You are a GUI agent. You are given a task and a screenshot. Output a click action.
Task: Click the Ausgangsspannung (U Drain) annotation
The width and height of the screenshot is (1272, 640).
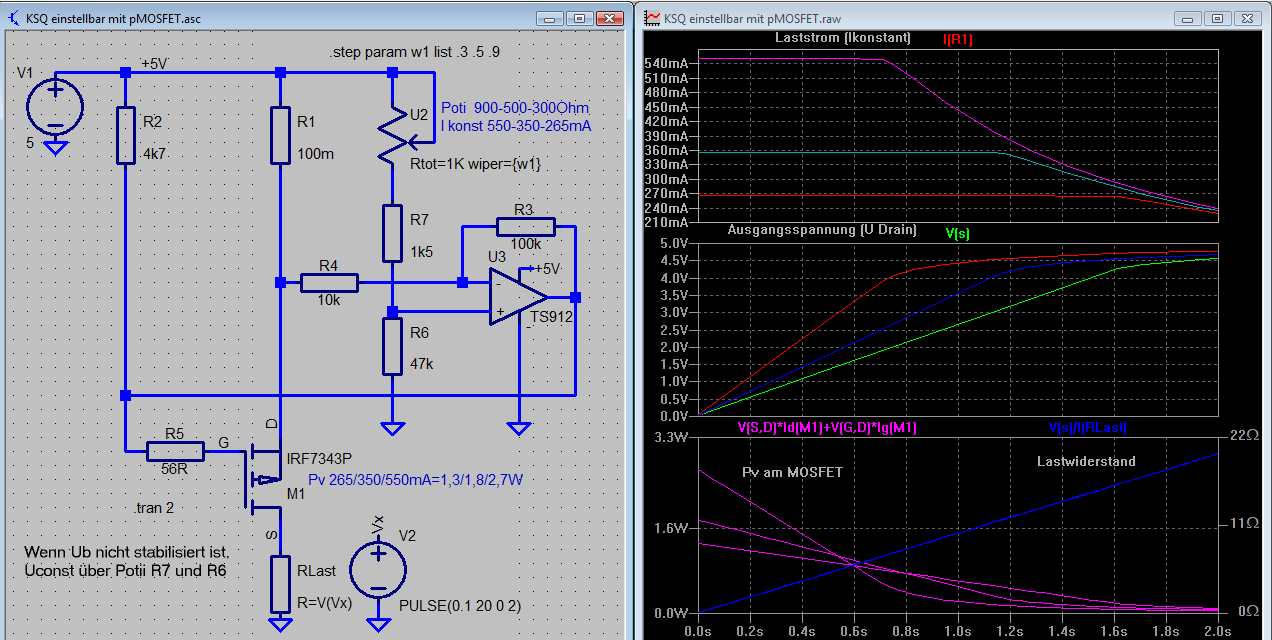point(822,229)
